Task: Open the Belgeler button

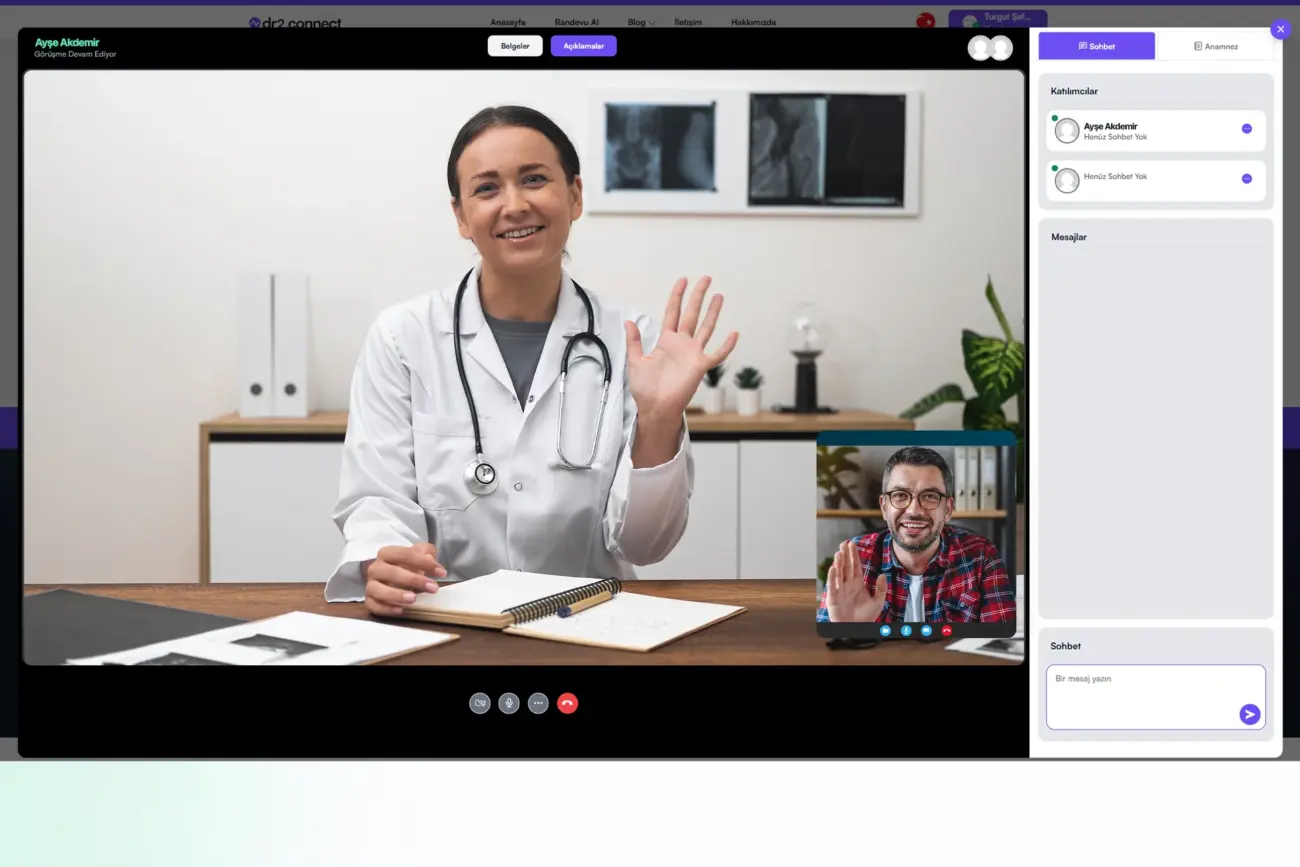Action: pyautogui.click(x=515, y=46)
